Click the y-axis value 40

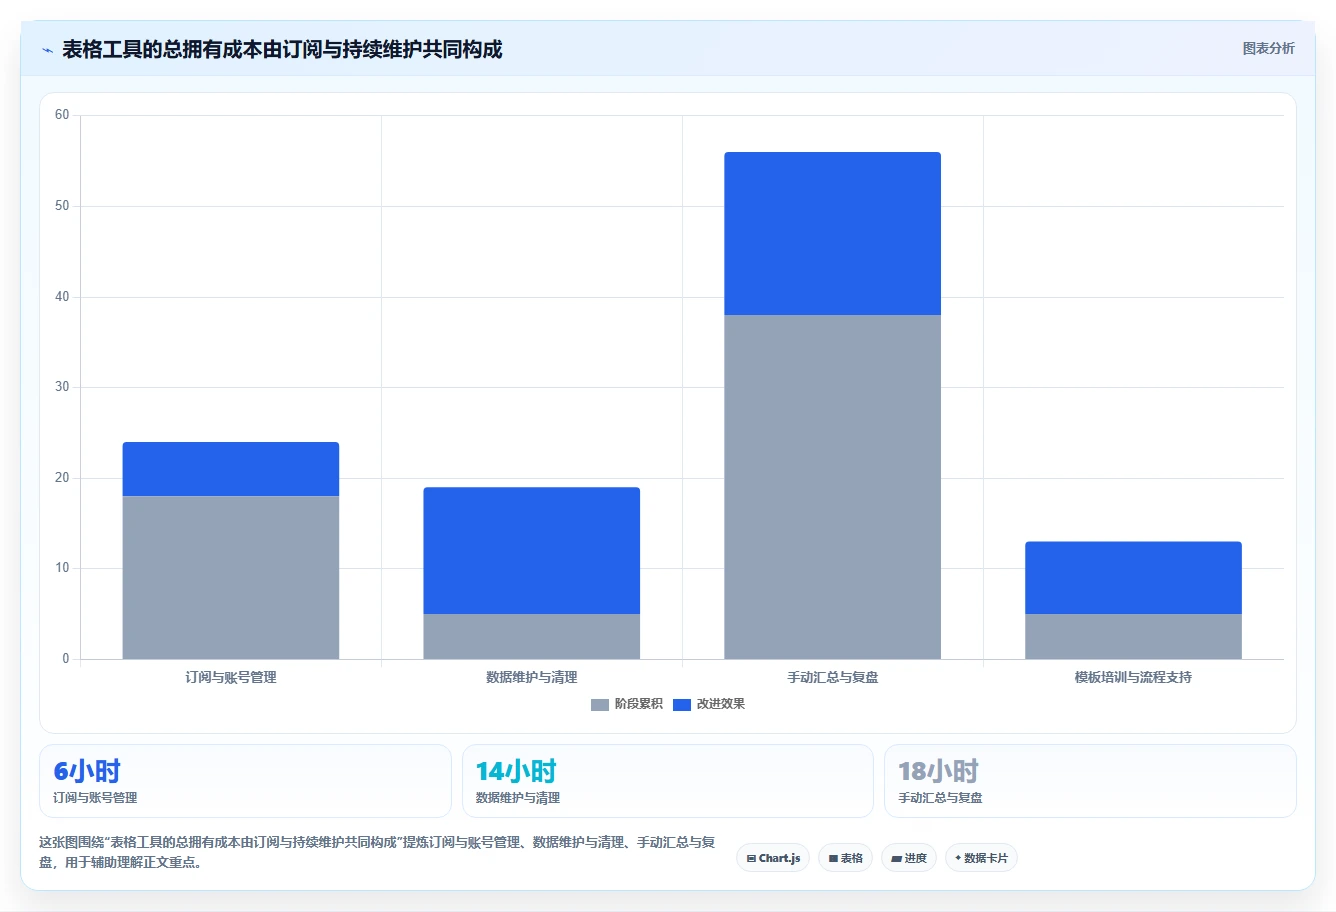(62, 297)
